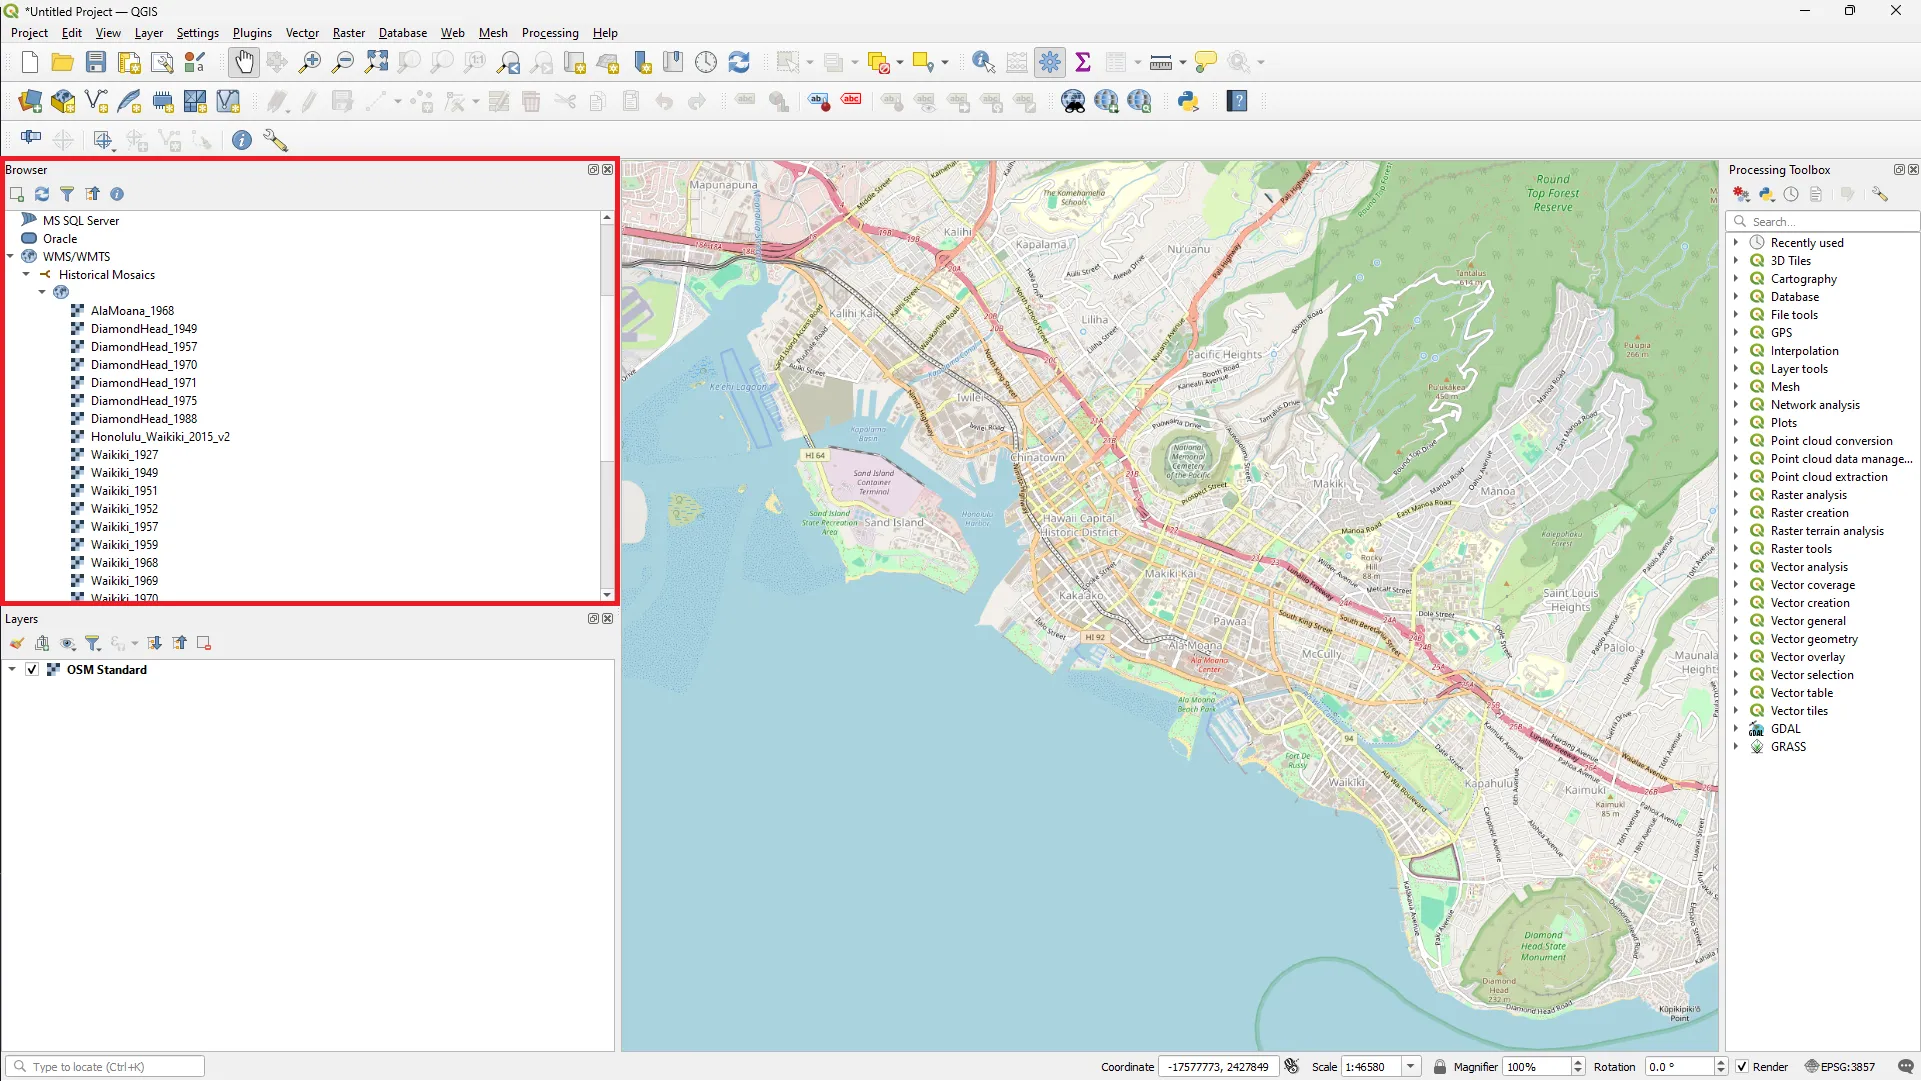Toggle the Render checkbox in status bar

1742,1067
